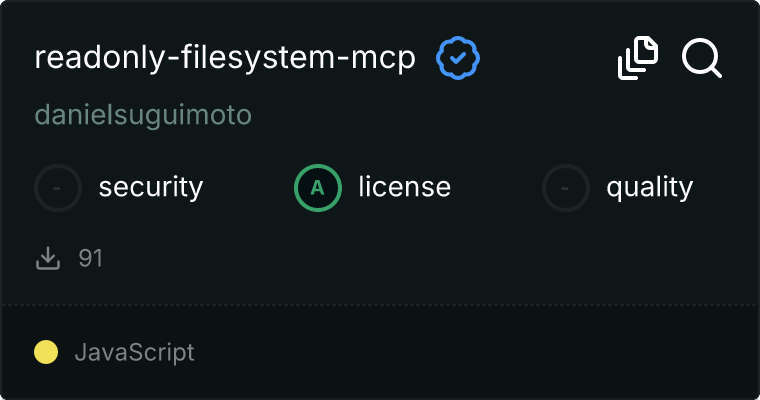Click the download count 91
This screenshot has height=400, width=760.
pyautogui.click(x=91, y=259)
